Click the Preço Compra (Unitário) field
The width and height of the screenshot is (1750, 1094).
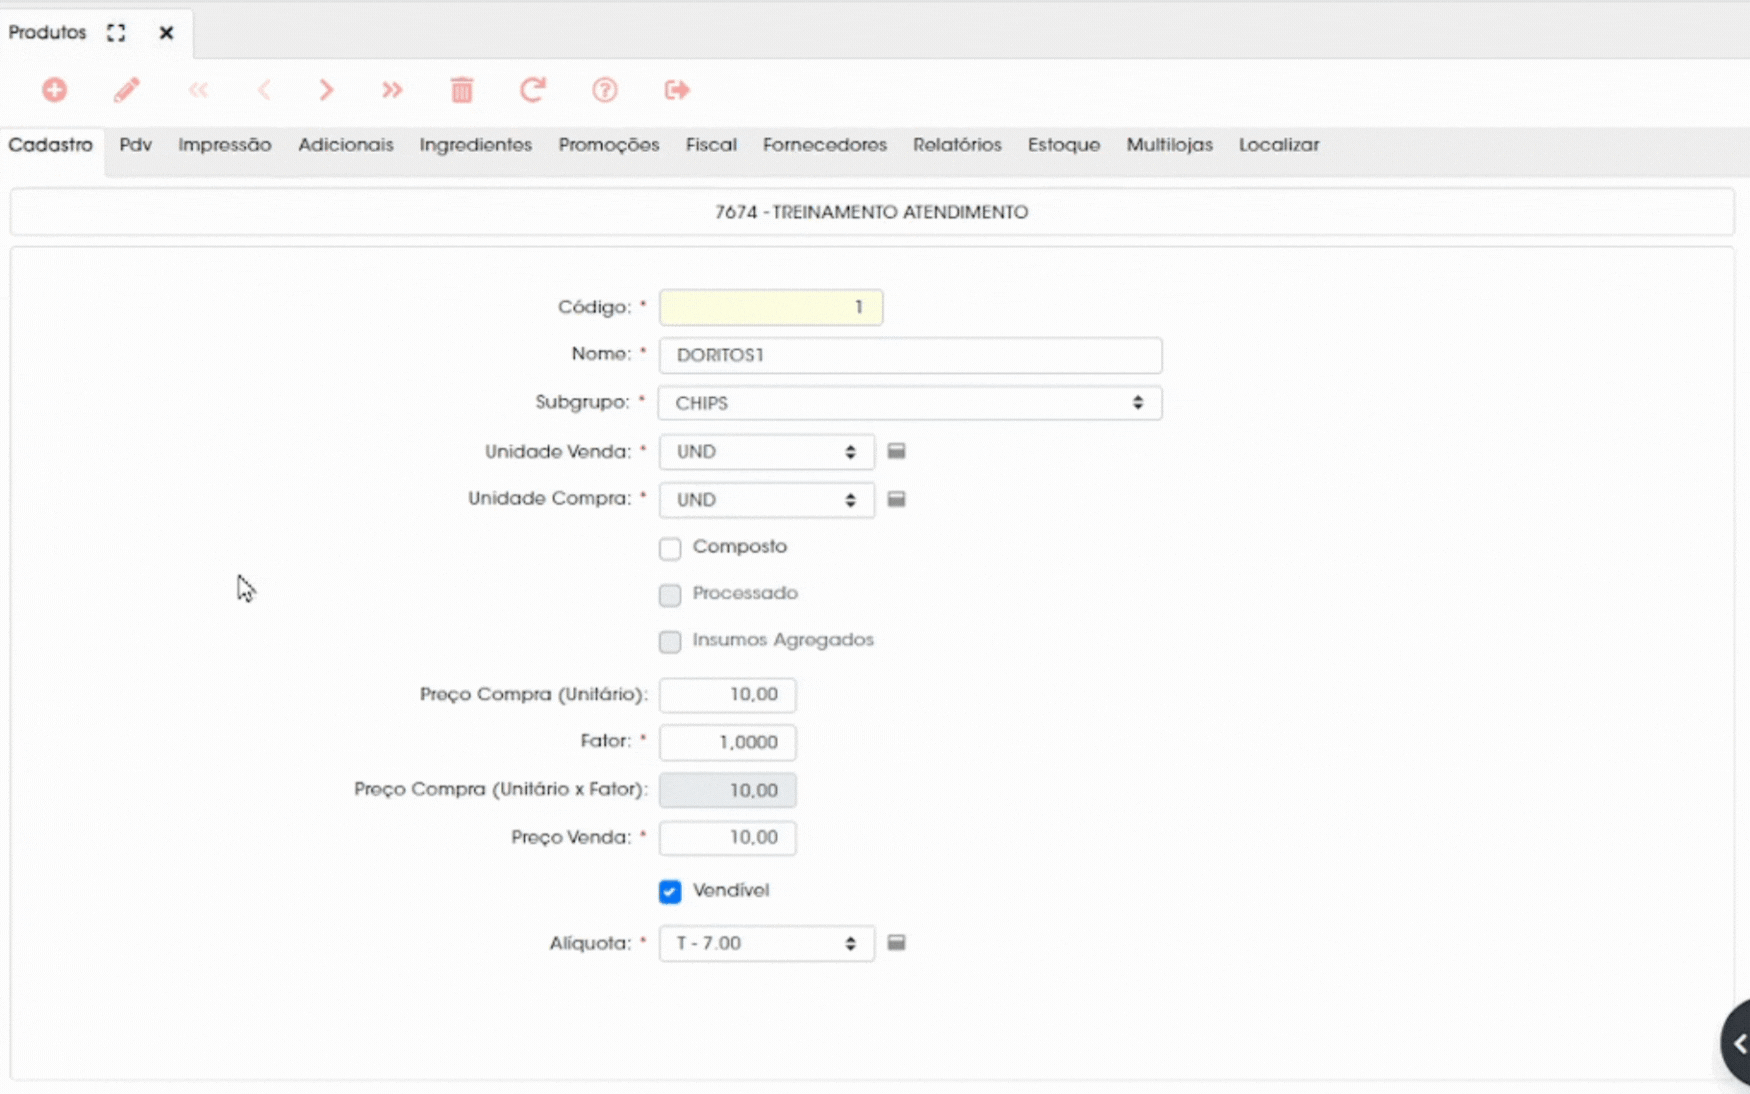pos(727,695)
